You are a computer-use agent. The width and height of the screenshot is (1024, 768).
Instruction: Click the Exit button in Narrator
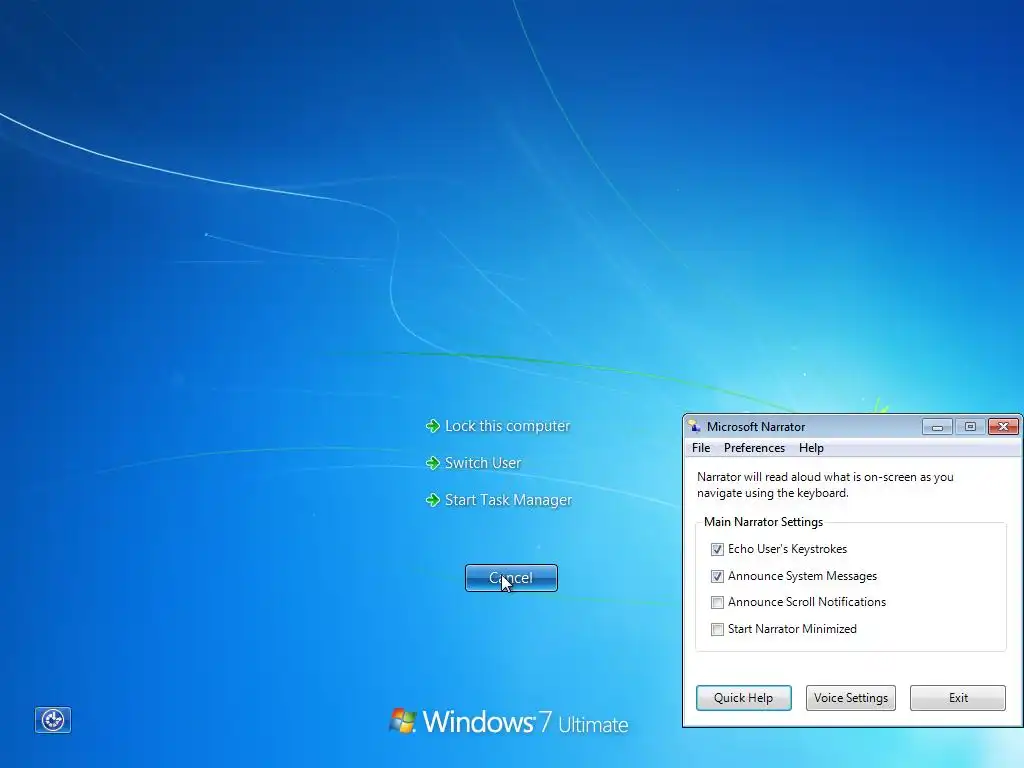[958, 697]
